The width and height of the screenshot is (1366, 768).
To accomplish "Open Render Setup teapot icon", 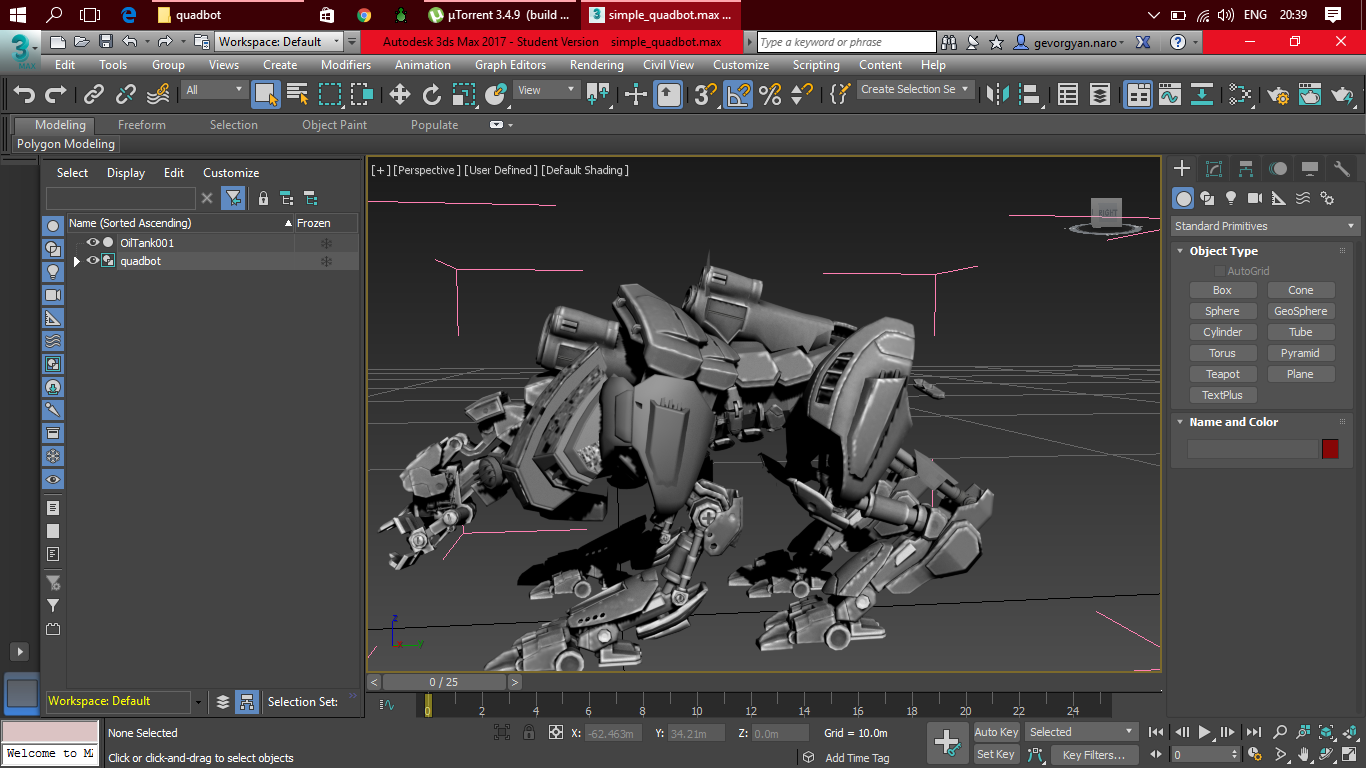I will (1278, 94).
